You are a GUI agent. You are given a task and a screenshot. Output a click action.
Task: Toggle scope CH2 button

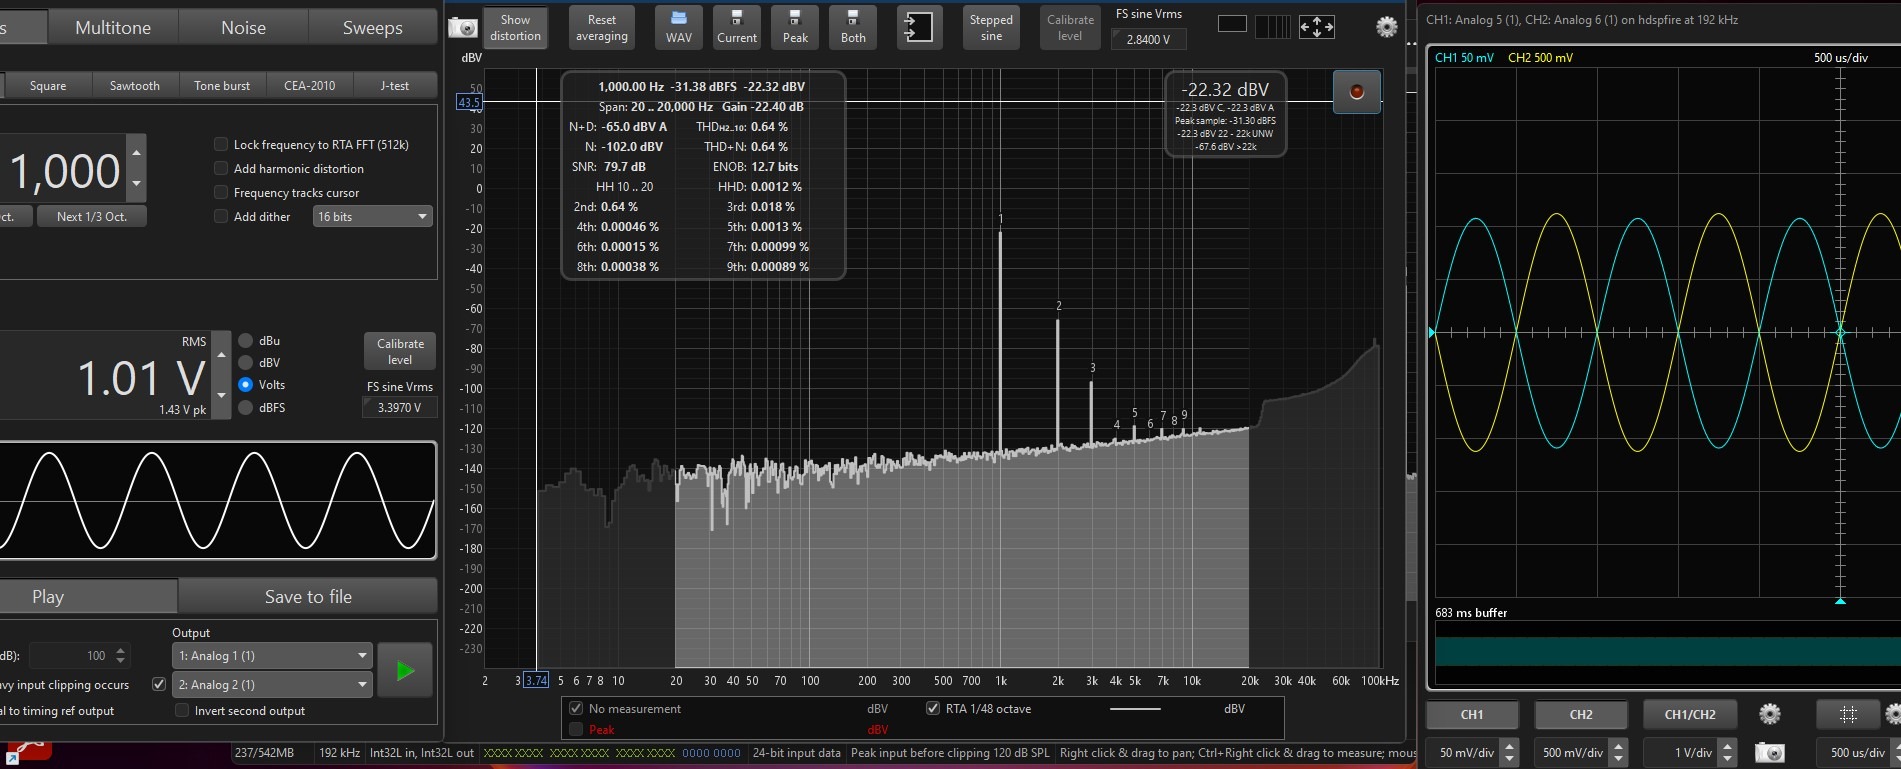pos(1581,714)
